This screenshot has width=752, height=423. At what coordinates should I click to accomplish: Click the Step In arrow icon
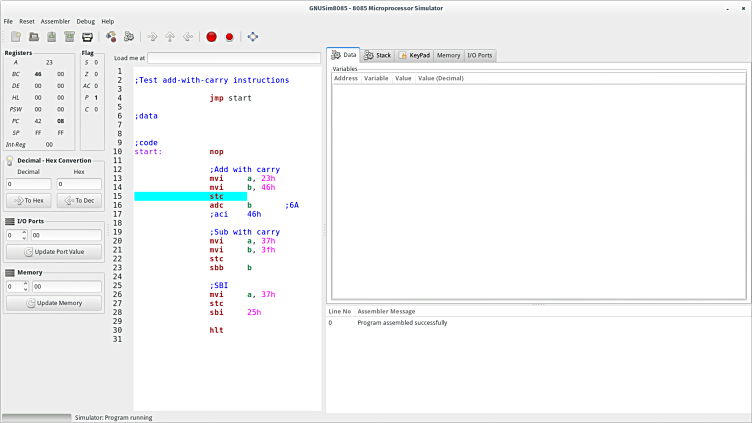point(153,37)
